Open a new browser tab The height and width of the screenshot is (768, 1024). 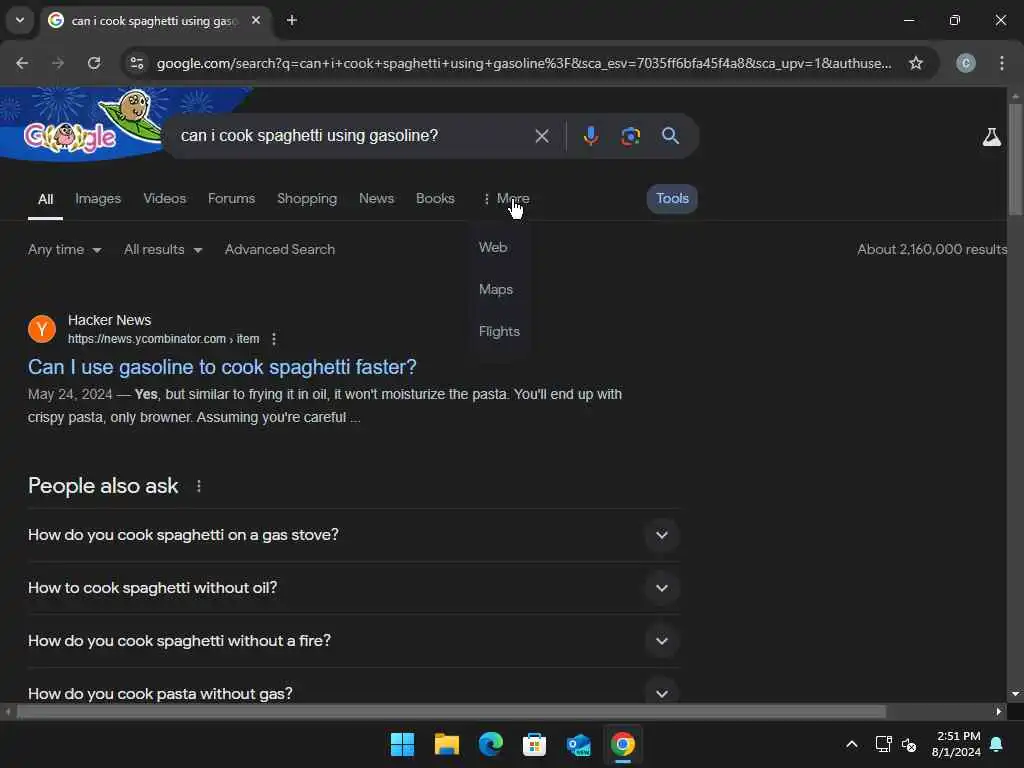292,20
